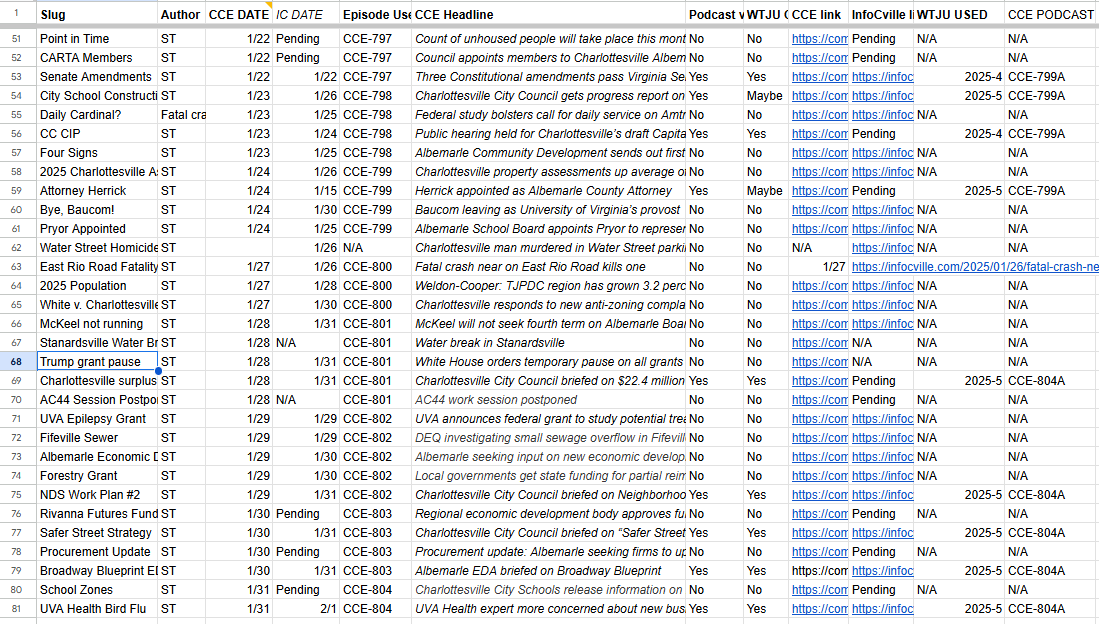Open the InfoCville link for Senate Amendments

click(882, 76)
